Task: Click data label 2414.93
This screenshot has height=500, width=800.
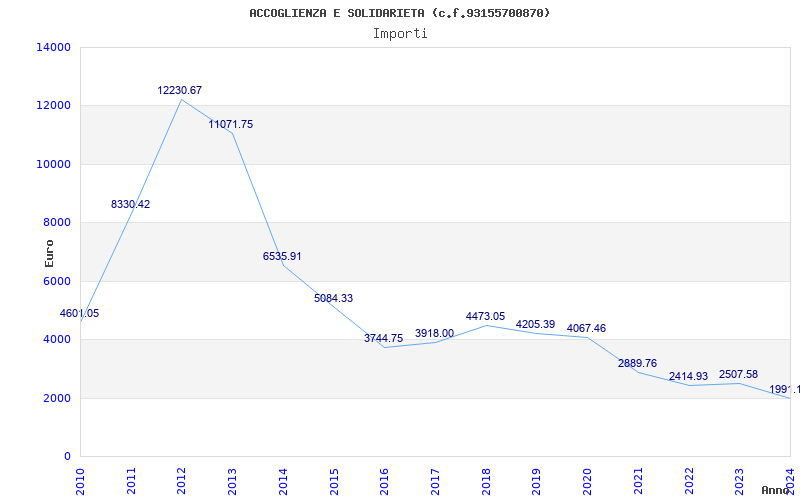Action: click(689, 377)
